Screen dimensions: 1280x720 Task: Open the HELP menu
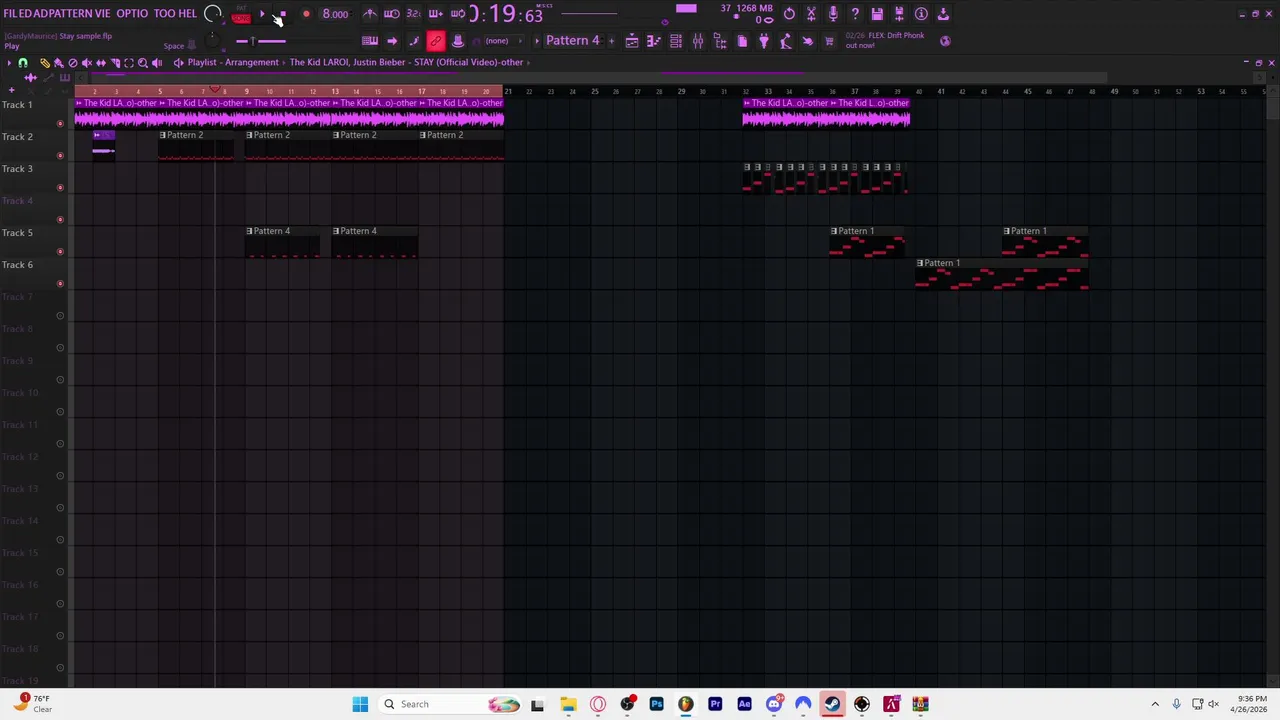[x=188, y=14]
